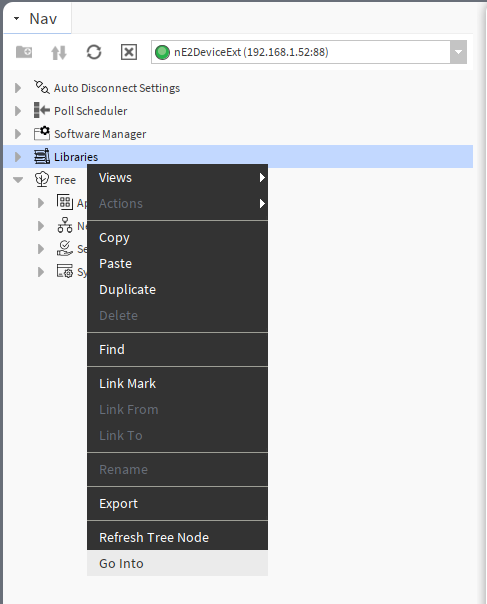Click the sync arrows toolbar icon
The width and height of the screenshot is (487, 604).
pyautogui.click(x=59, y=52)
